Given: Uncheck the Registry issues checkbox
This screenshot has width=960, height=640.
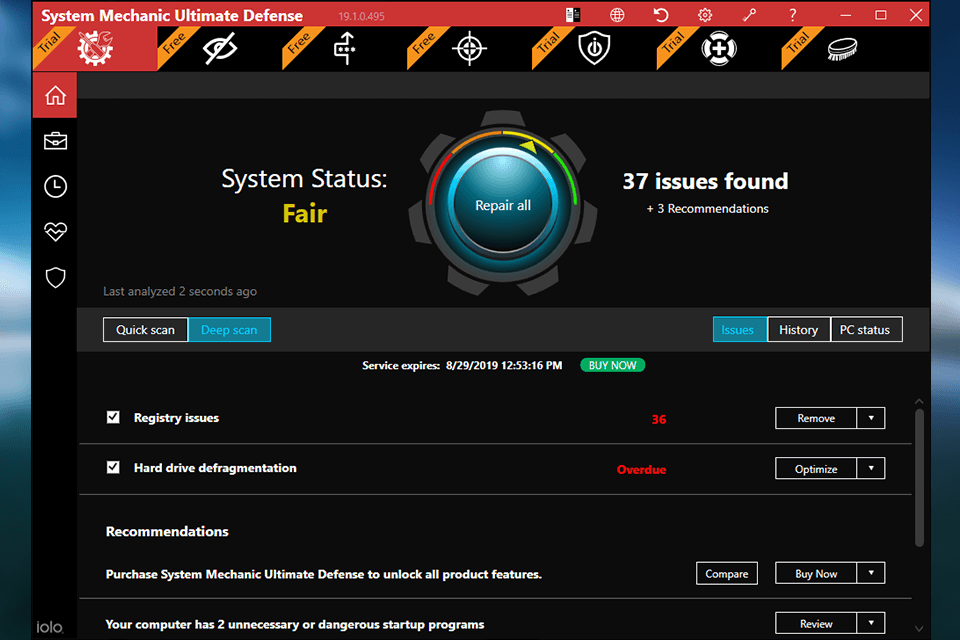Looking at the screenshot, I should coord(113,417).
